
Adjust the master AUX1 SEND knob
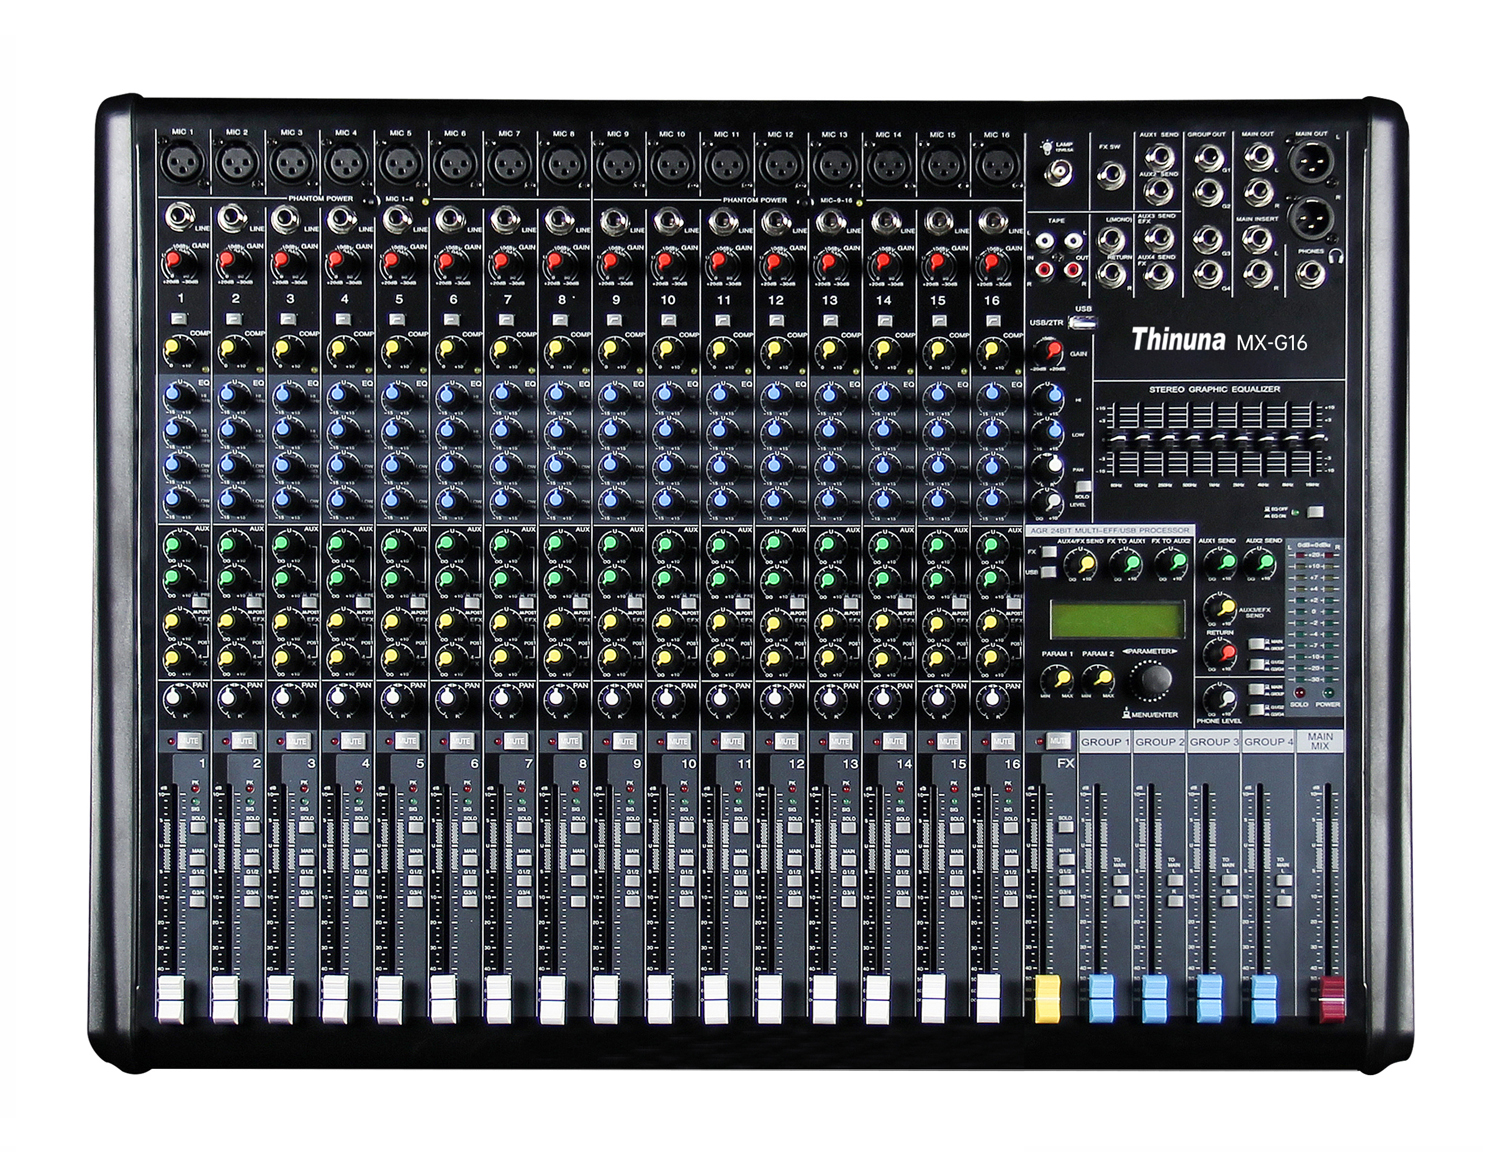coord(1221,565)
